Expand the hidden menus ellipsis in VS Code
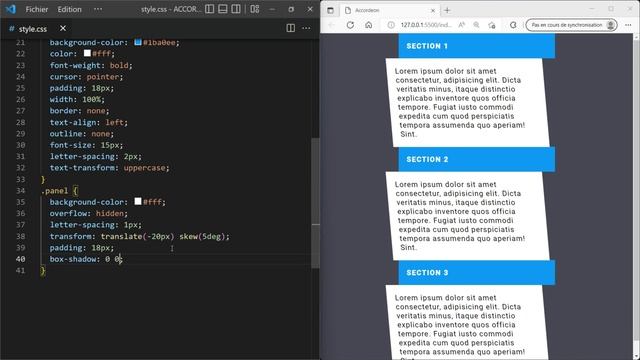Image resolution: width=640 pixels, height=360 pixels. click(x=98, y=9)
